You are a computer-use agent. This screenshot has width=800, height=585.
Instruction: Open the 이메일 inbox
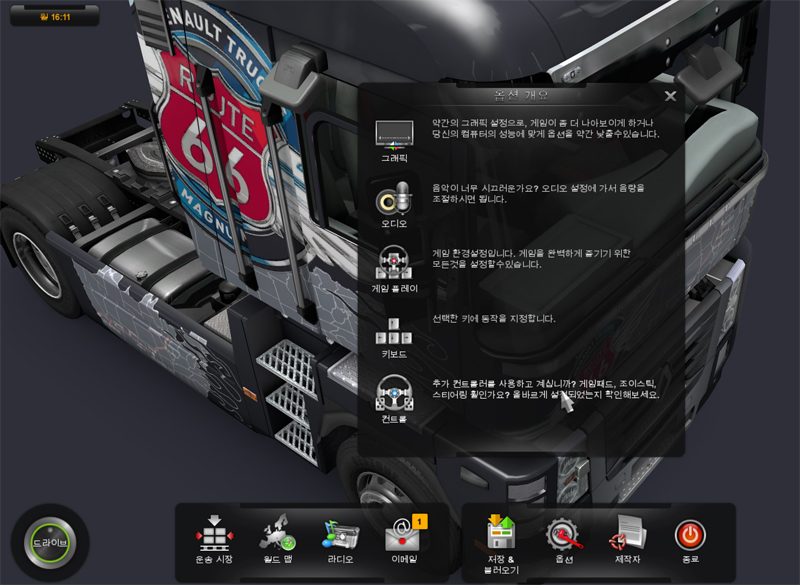point(404,538)
